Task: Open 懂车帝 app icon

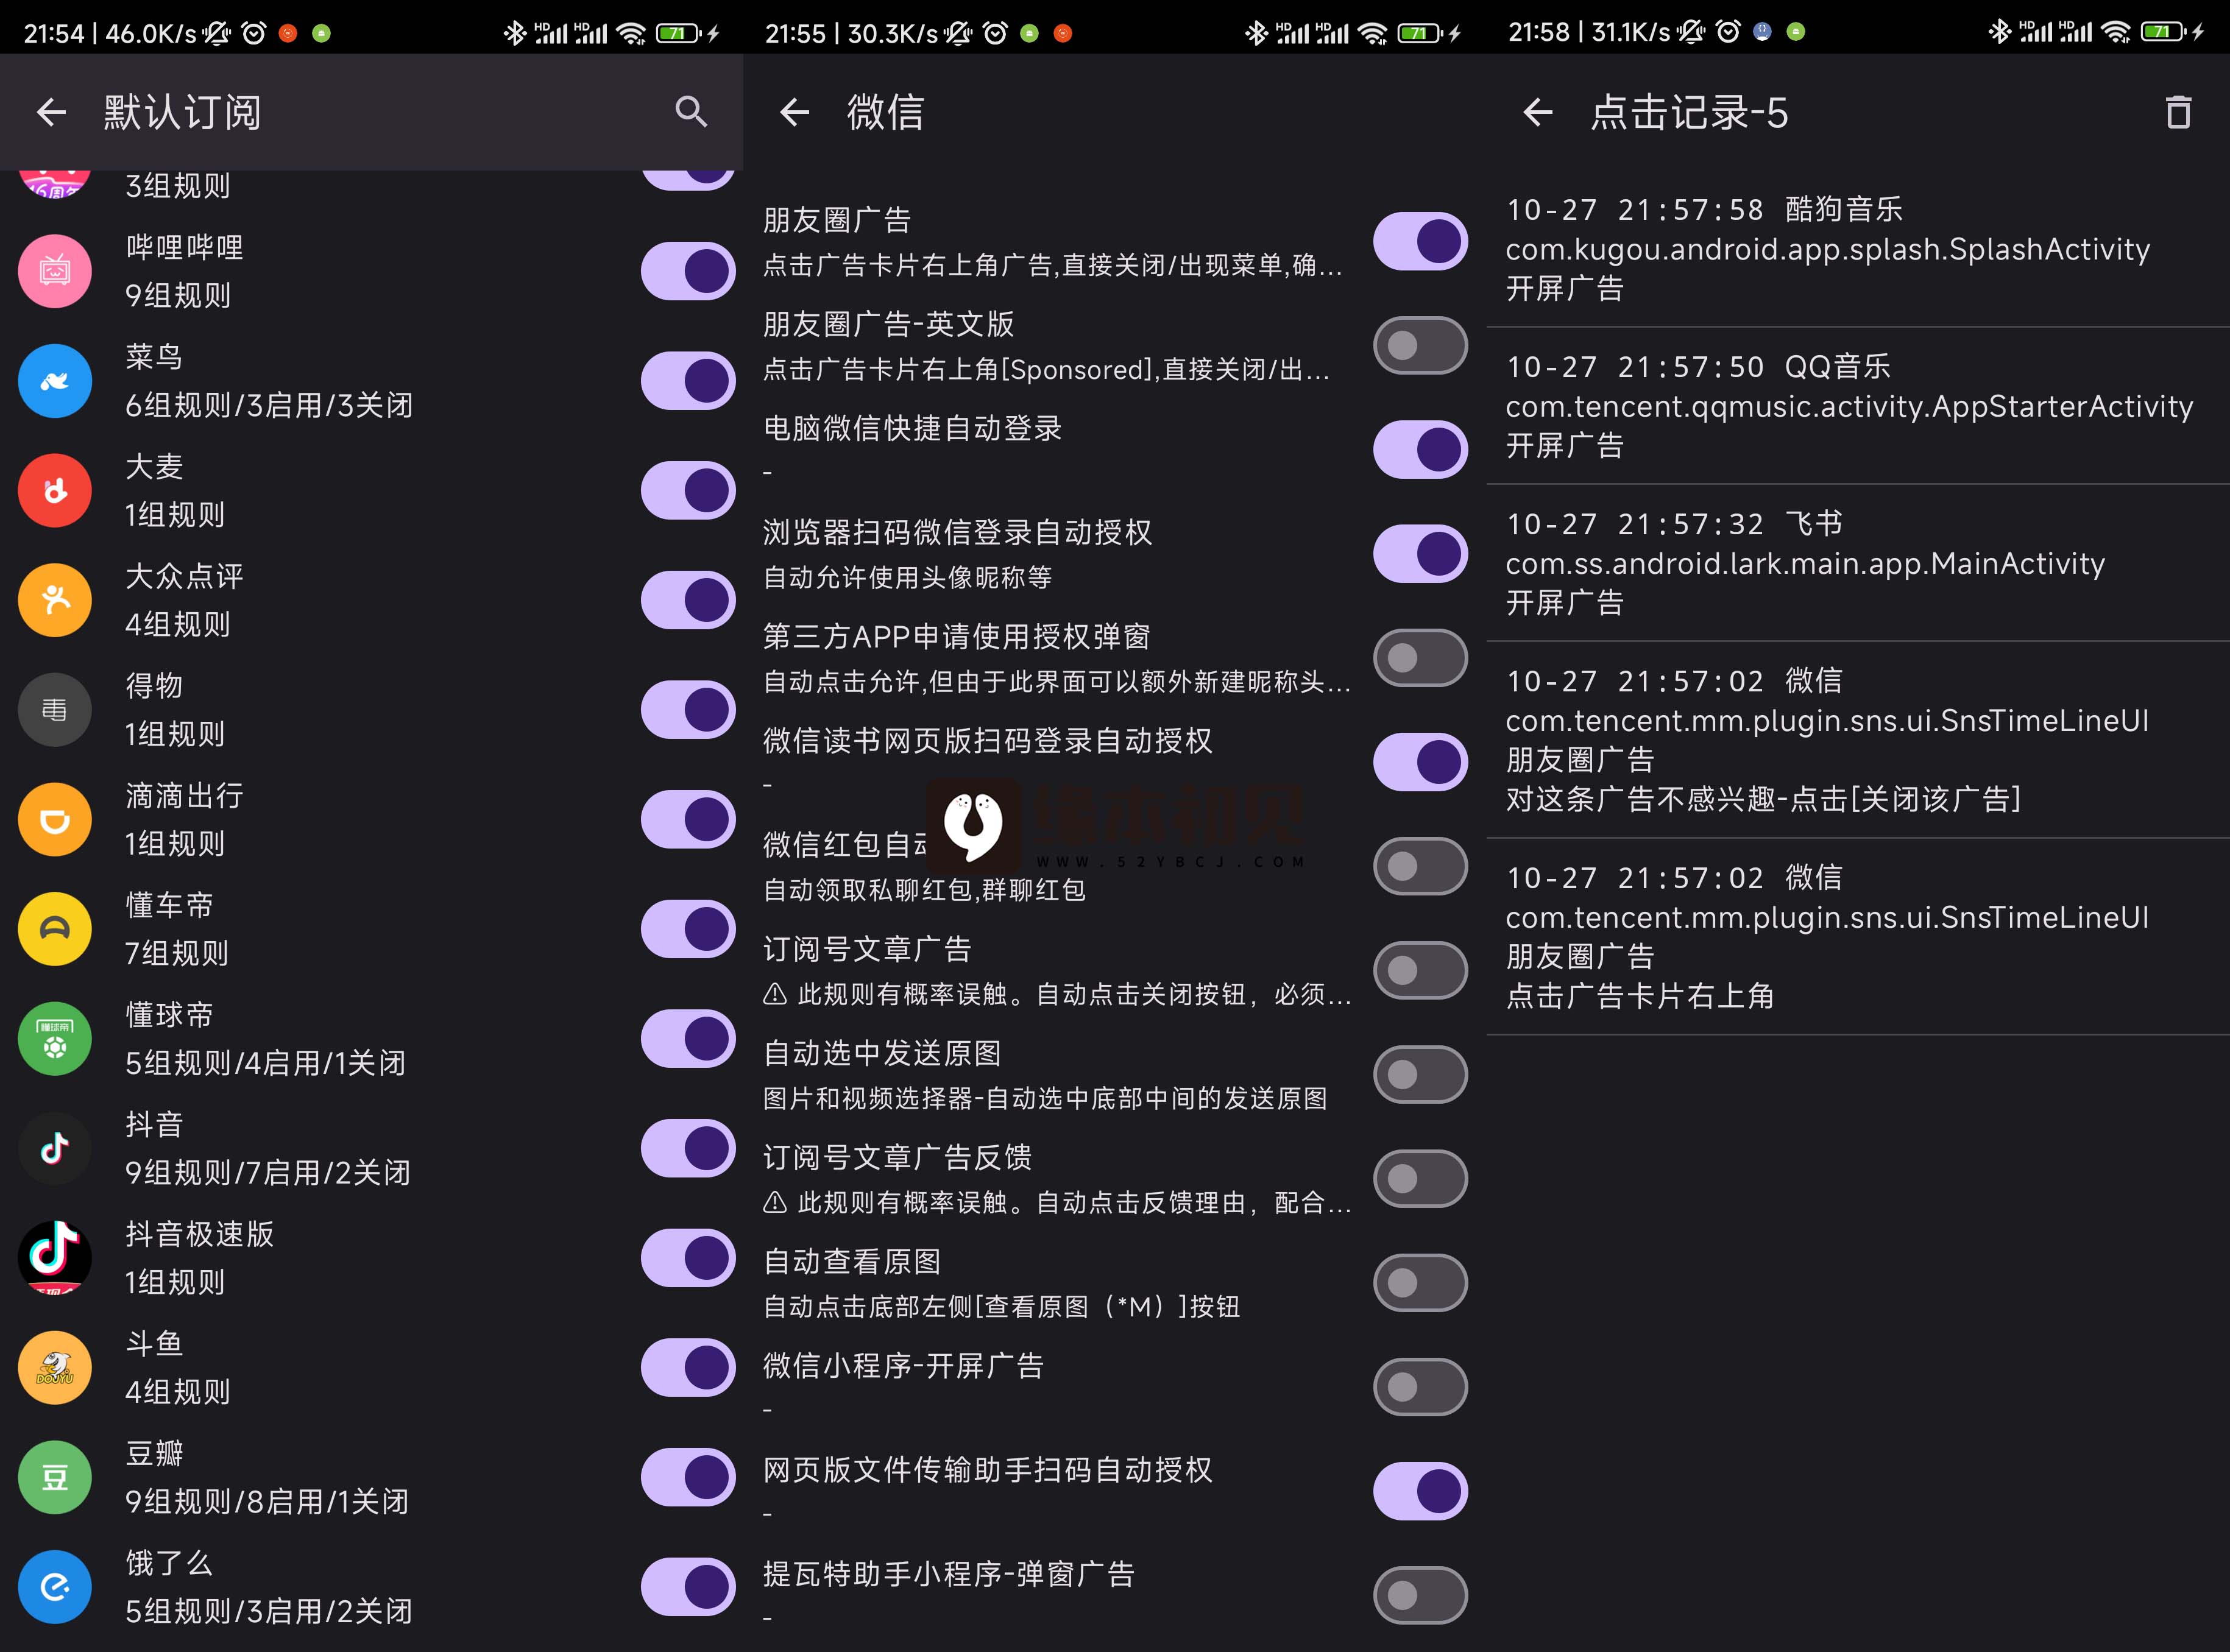Action: (55, 929)
